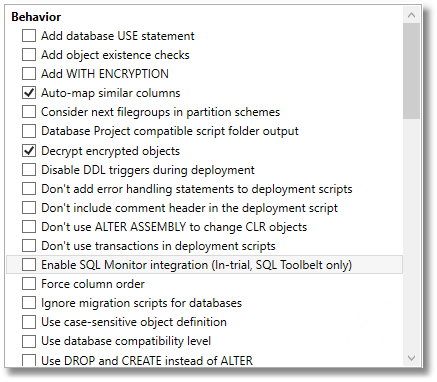Screen dimensions: 437x382
Task: Click the vertical scrollbar thumb
Action: click(411, 71)
